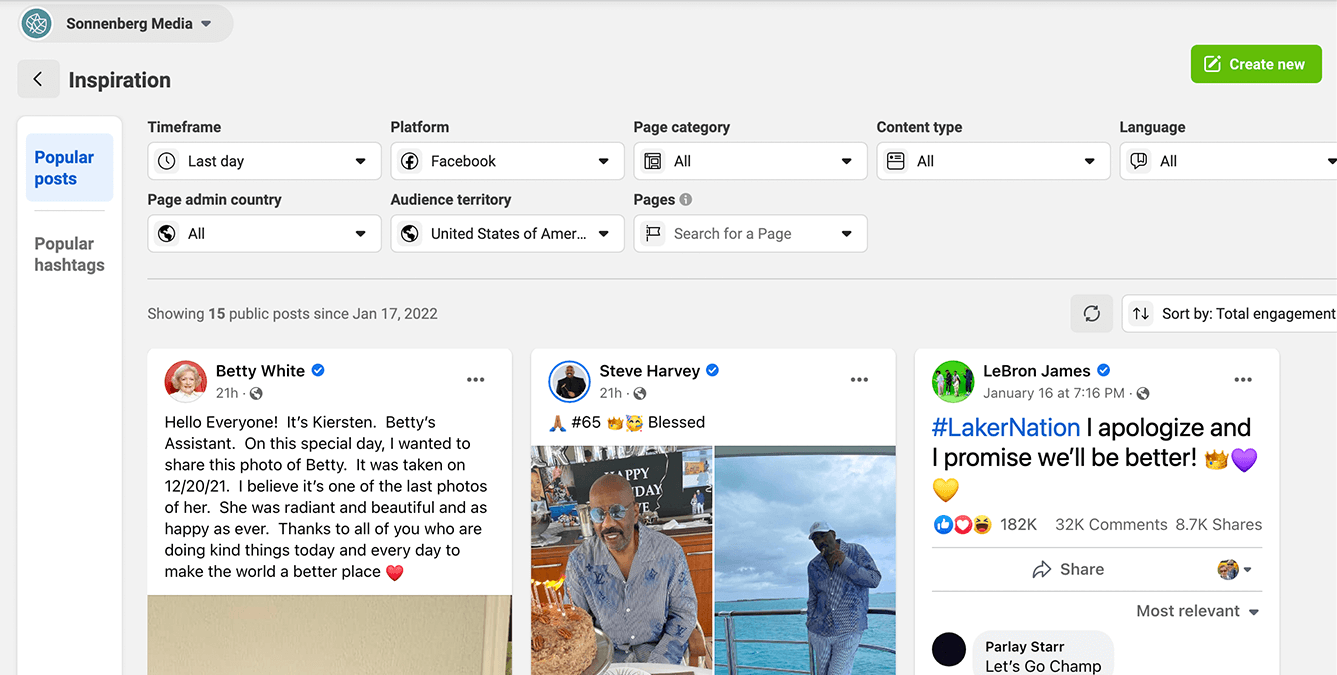
Task: Click Betty White's profile picture
Action: pyautogui.click(x=185, y=381)
